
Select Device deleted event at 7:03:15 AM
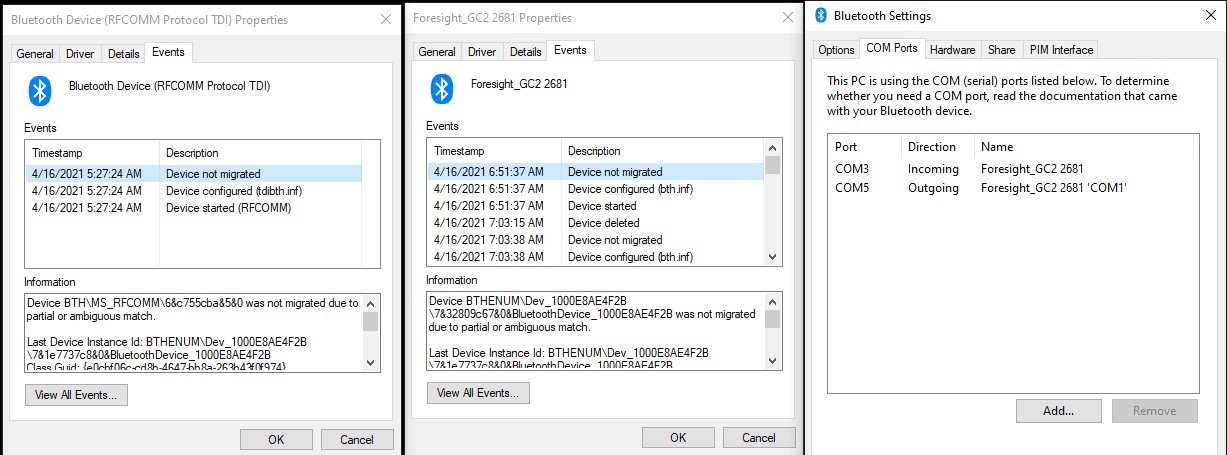596,223
